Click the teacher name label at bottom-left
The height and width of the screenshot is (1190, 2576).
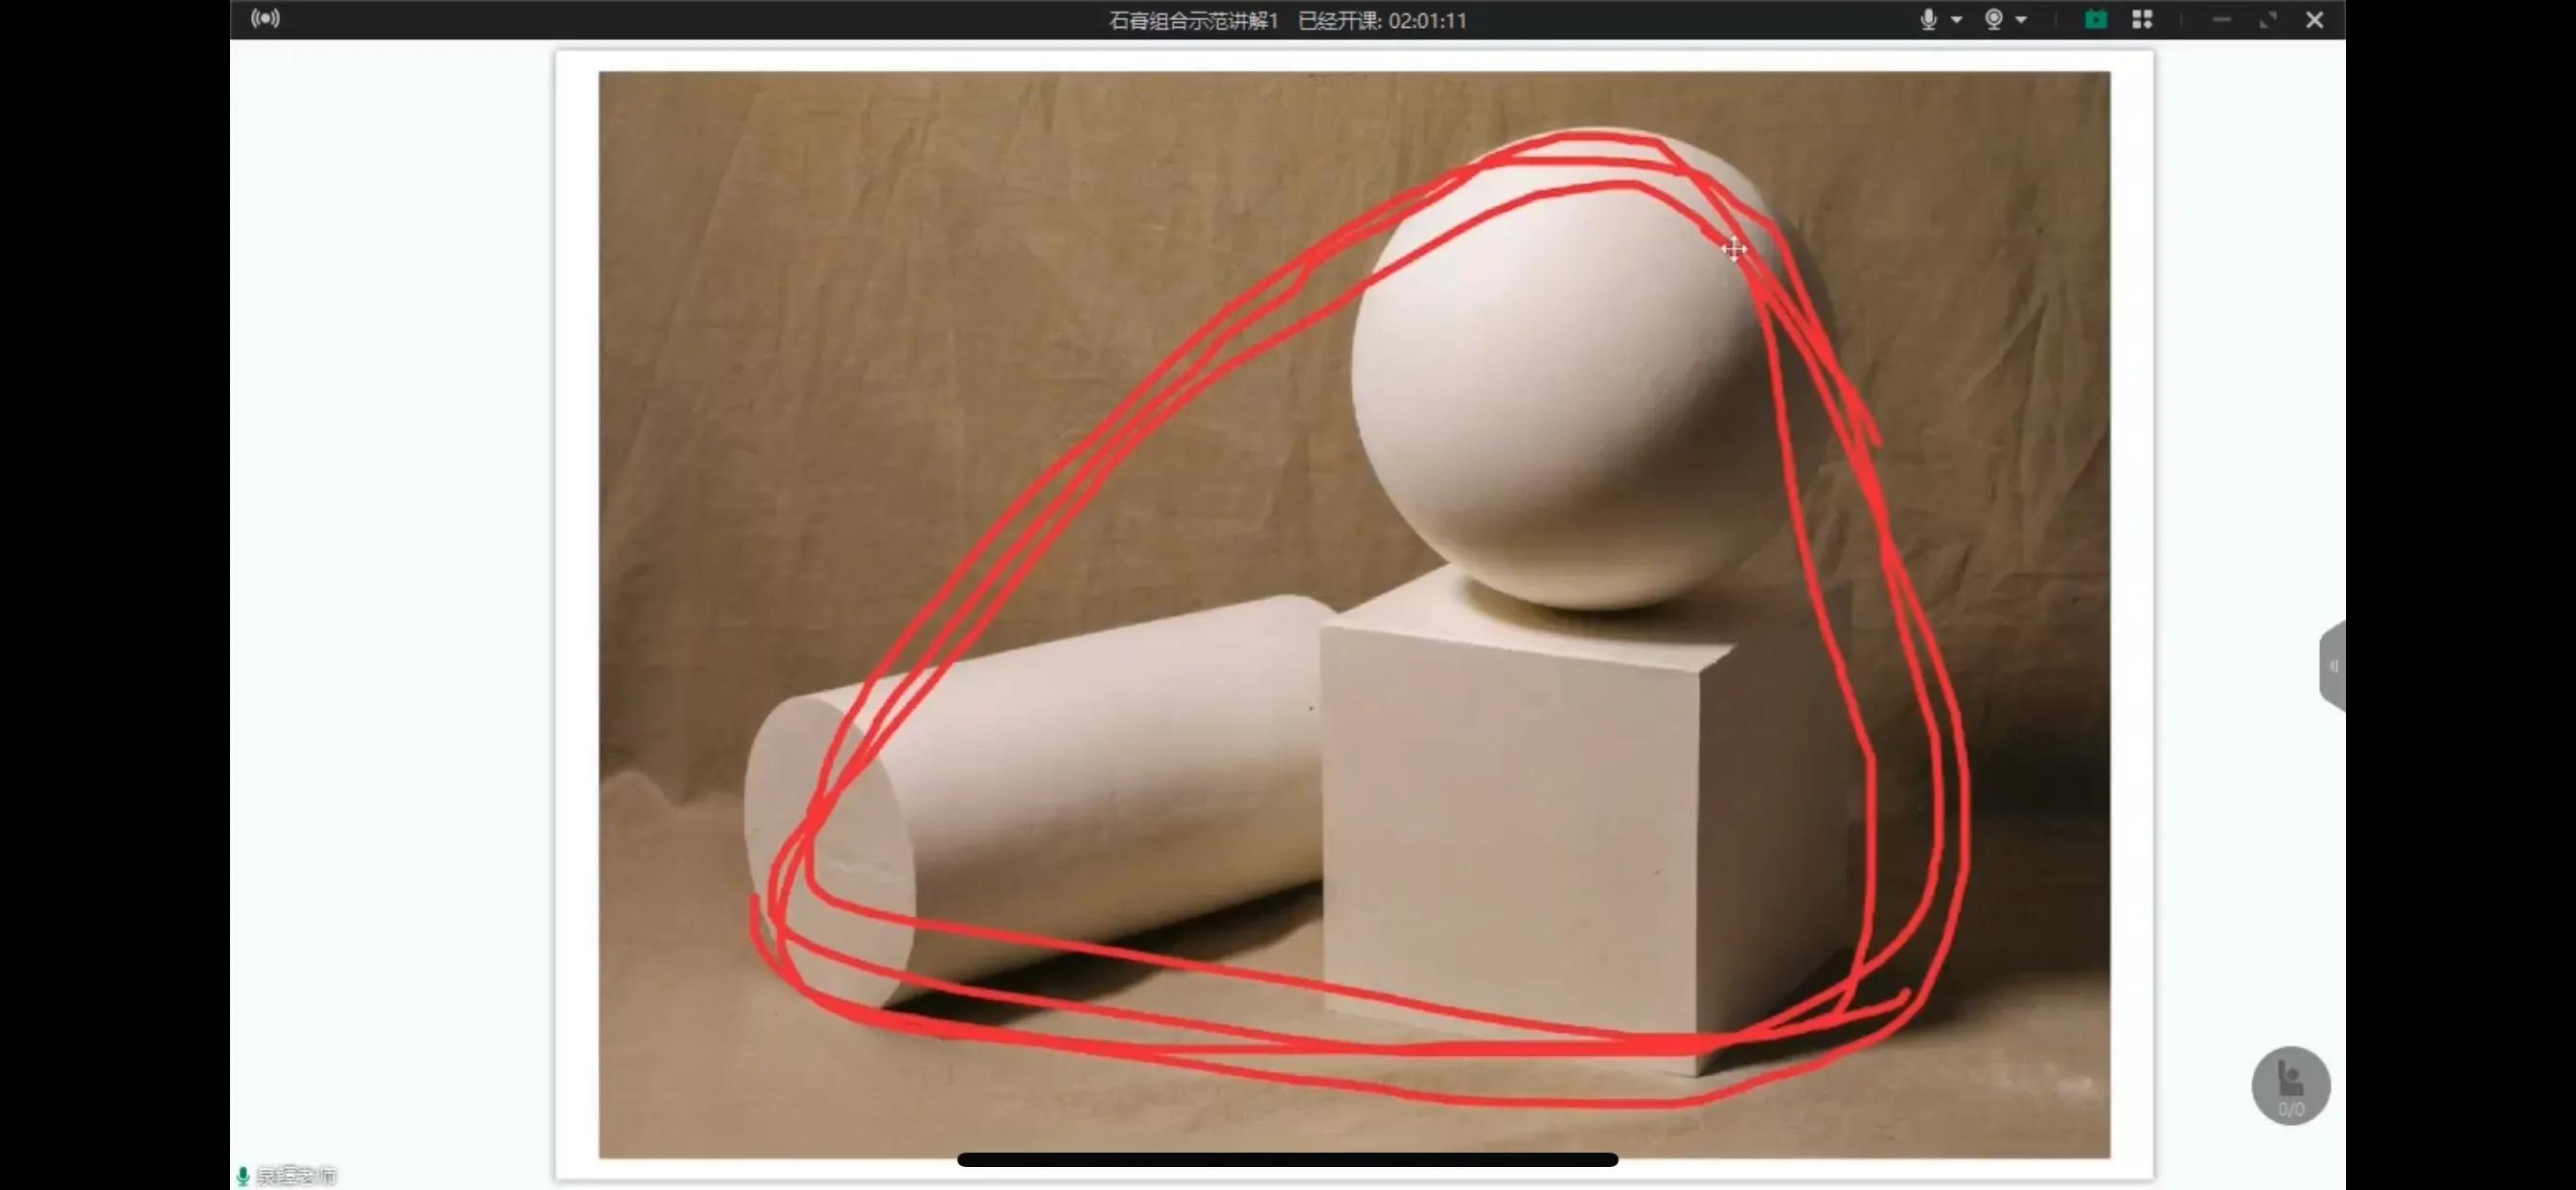point(296,1175)
